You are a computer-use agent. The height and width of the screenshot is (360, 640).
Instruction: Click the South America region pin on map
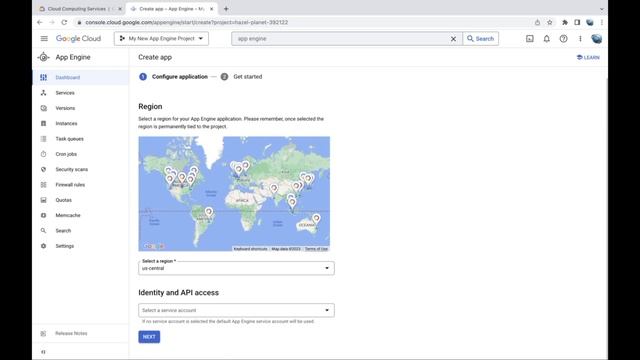[x=209, y=212]
